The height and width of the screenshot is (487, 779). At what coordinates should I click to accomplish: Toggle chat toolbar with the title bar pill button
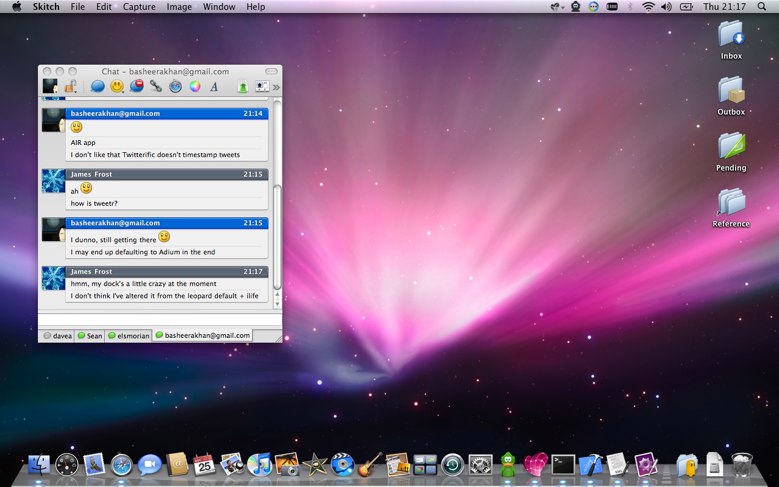(x=271, y=72)
